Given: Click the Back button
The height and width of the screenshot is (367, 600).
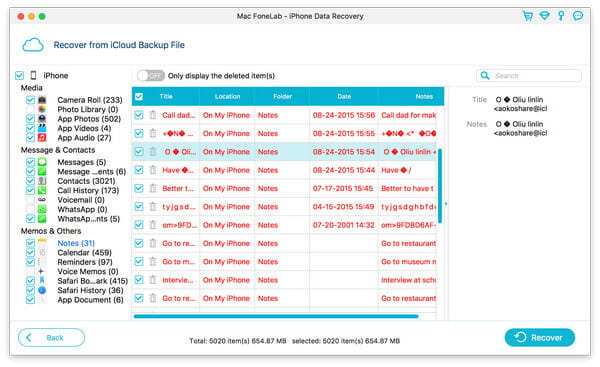Looking at the screenshot, I should click(x=51, y=338).
